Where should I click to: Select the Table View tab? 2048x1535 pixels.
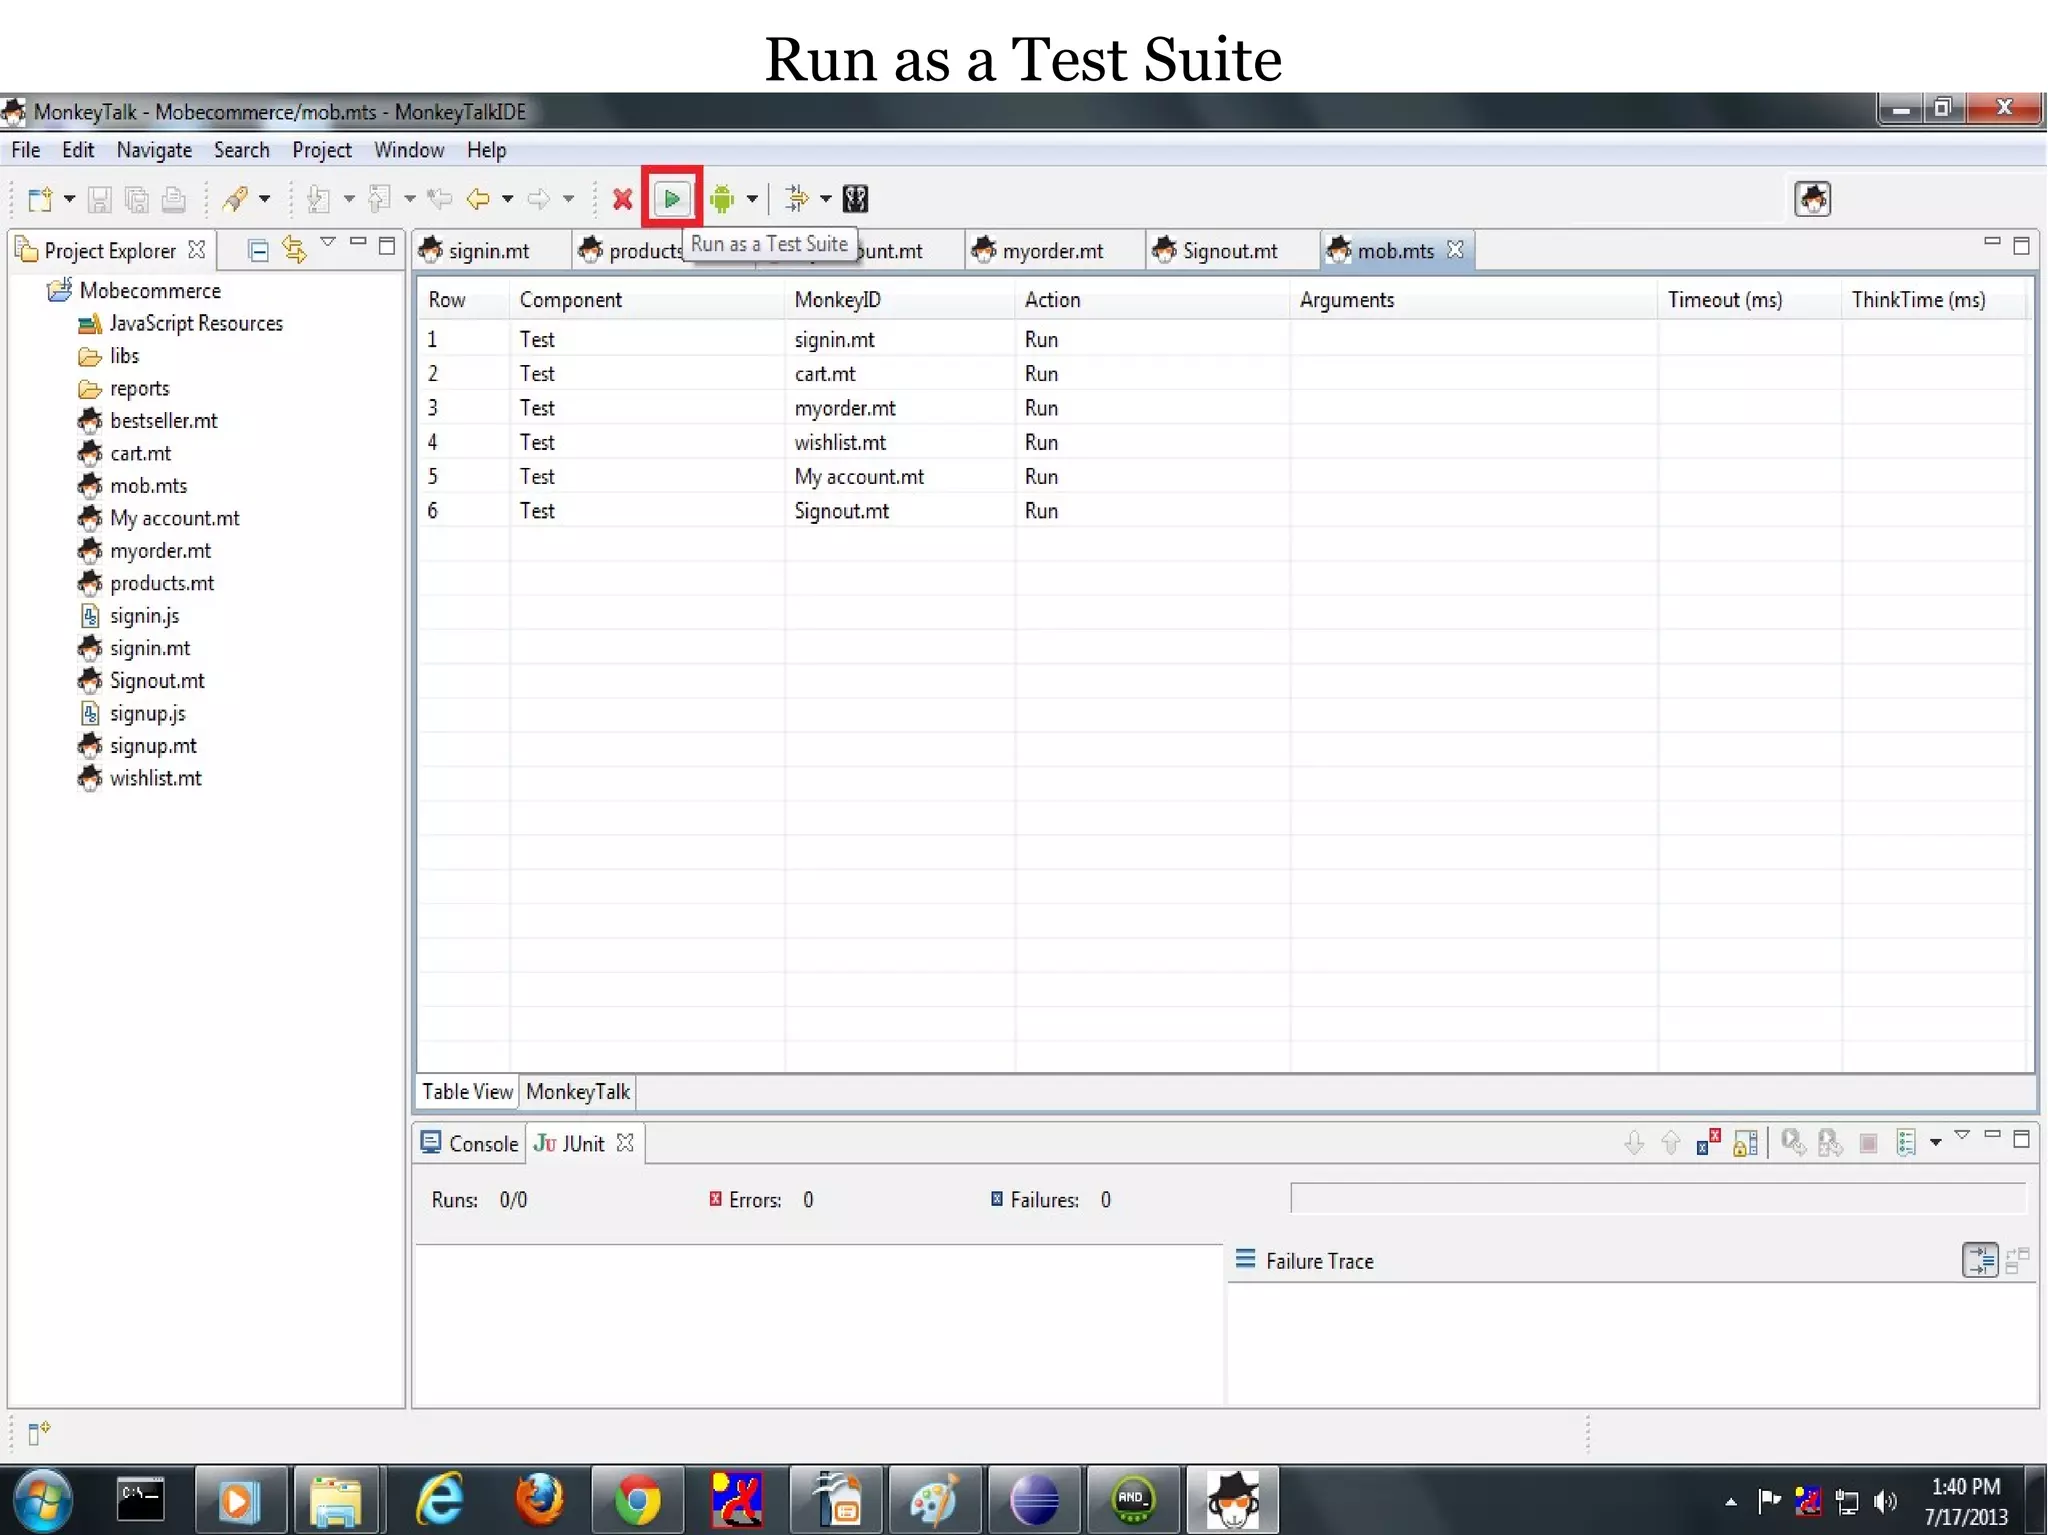[x=467, y=1092]
